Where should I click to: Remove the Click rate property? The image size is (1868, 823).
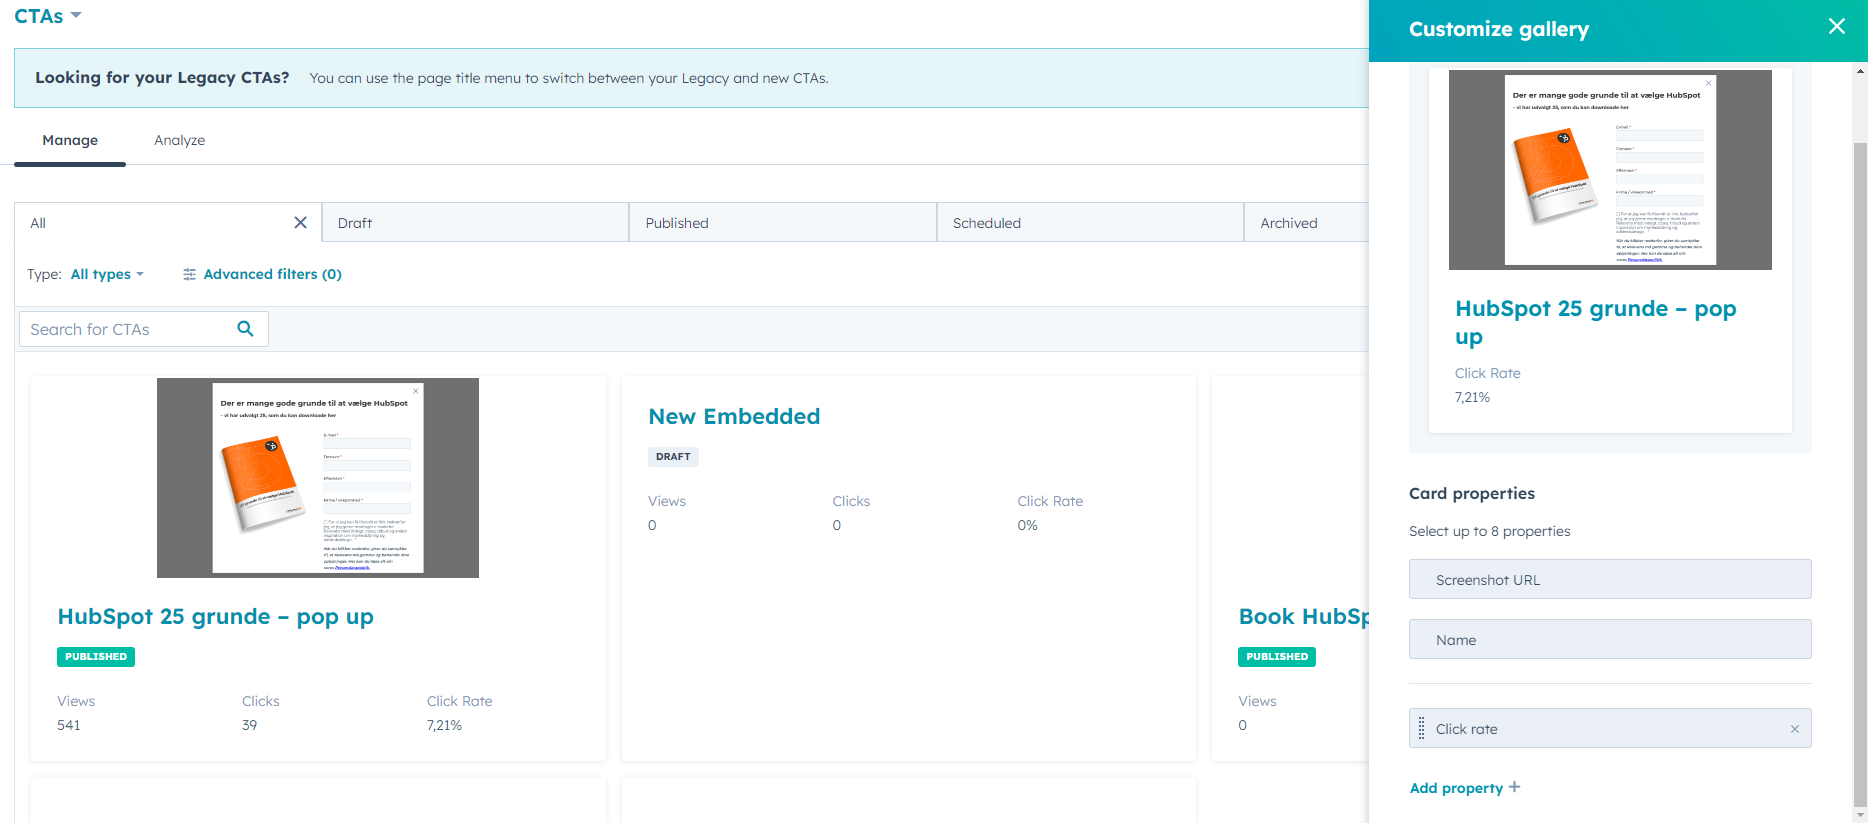pyautogui.click(x=1794, y=729)
